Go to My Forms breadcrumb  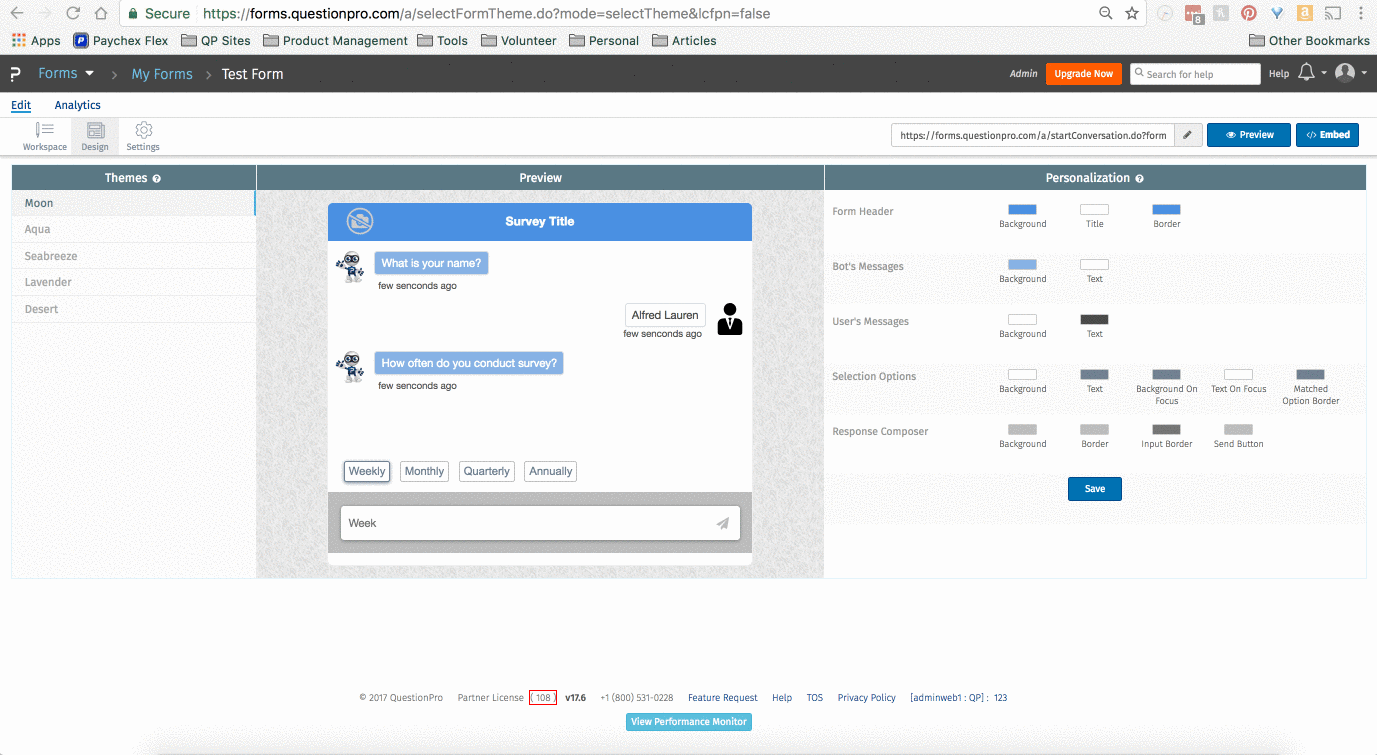(162, 74)
